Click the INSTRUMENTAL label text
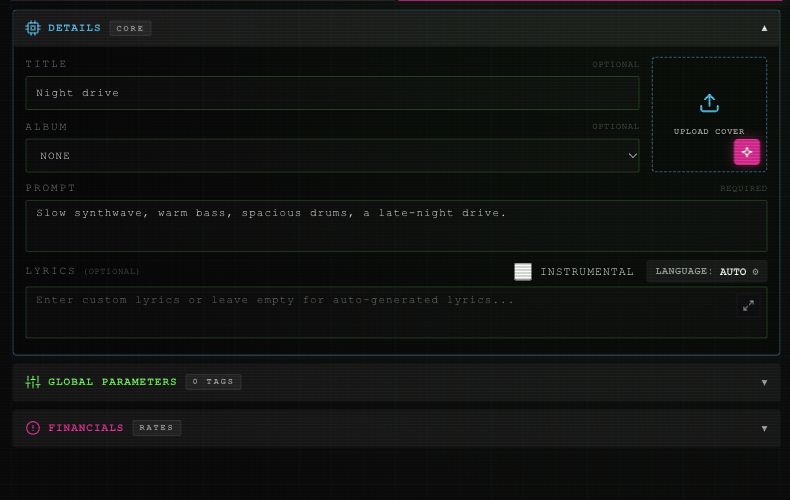790x500 pixels. pos(587,272)
